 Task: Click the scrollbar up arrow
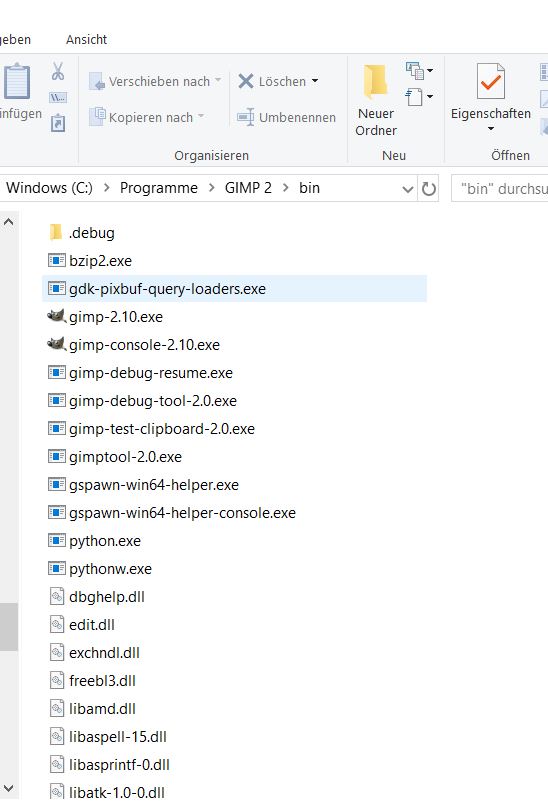[9, 222]
